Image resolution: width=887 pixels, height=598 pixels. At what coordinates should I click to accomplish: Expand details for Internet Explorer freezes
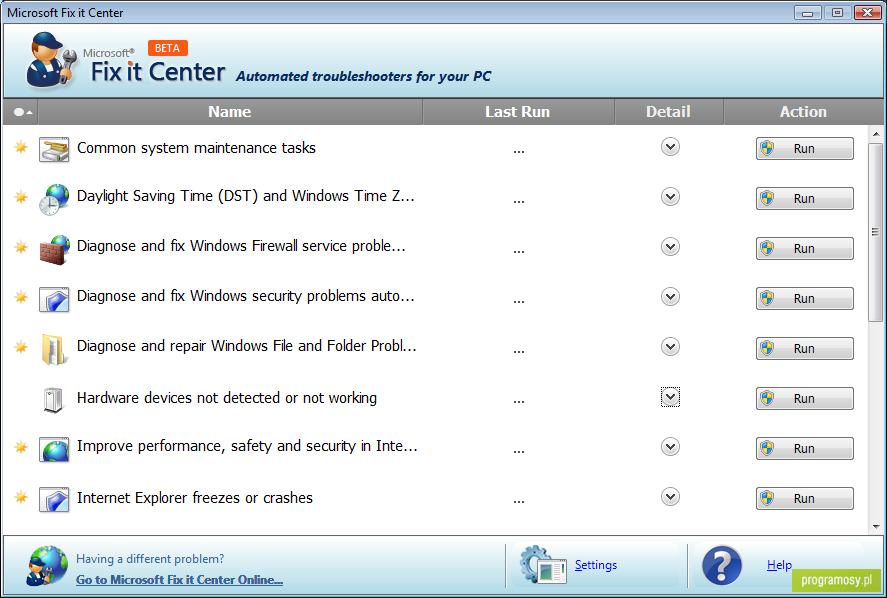click(x=670, y=497)
